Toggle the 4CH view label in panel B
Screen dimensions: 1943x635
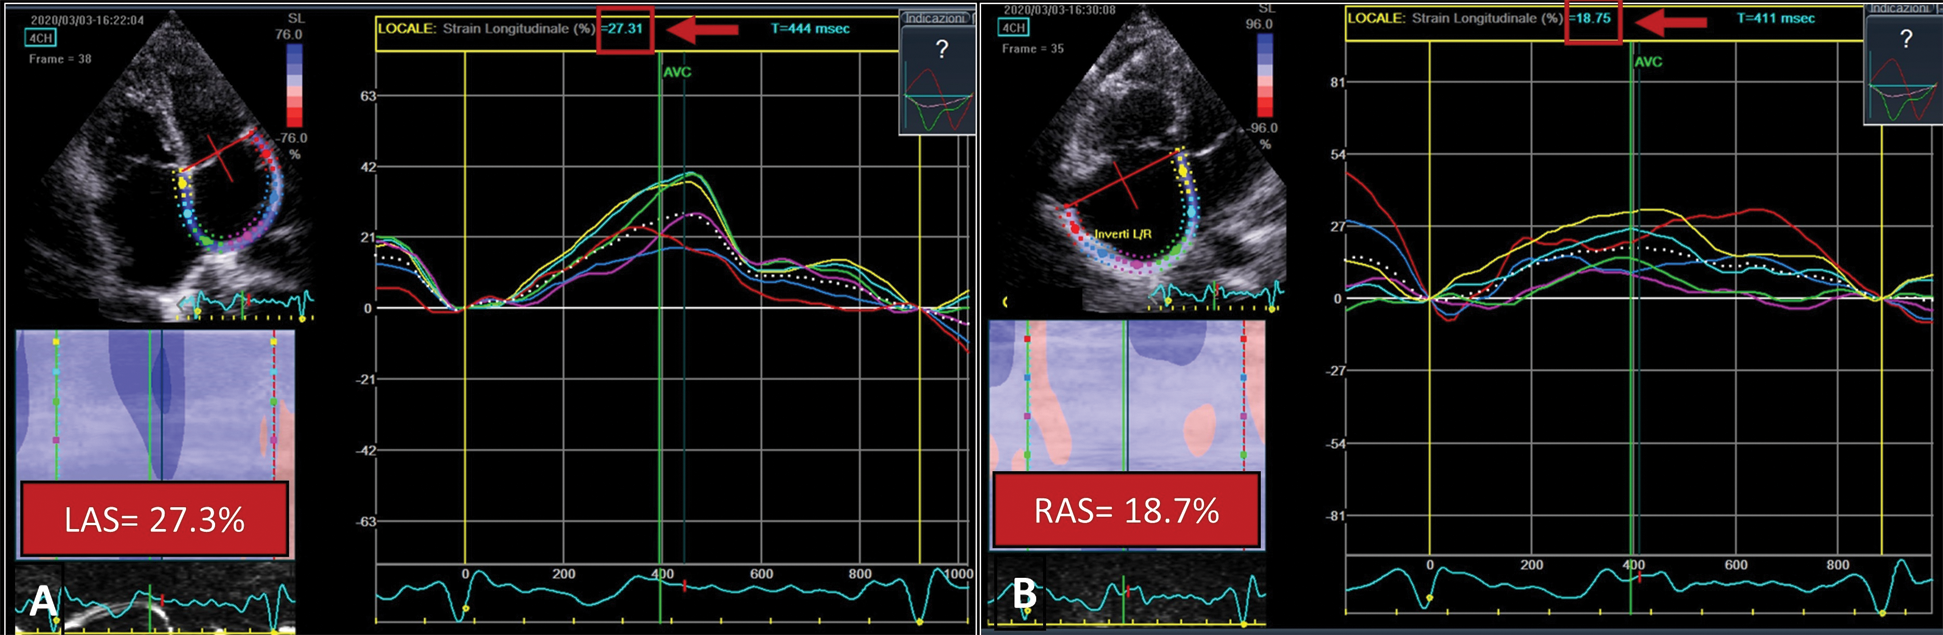point(1013,27)
